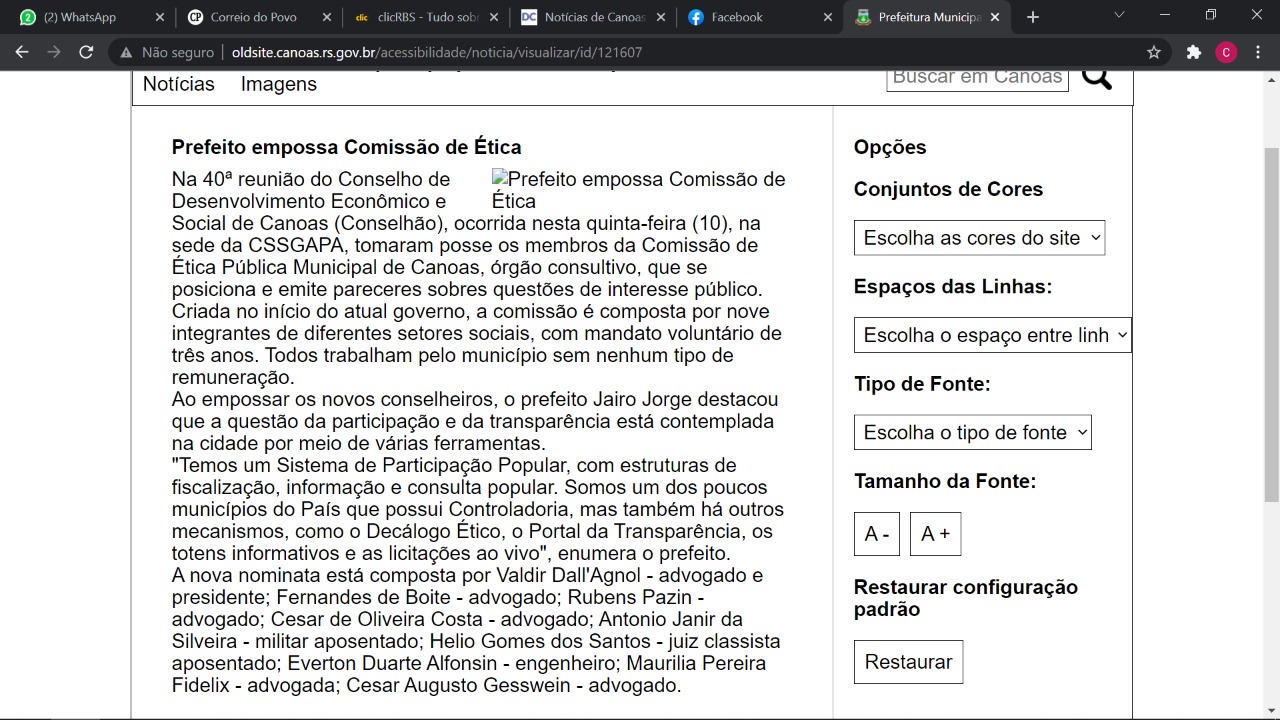Close the Prefeitura Municipal tab
The image size is (1280, 720).
994,17
